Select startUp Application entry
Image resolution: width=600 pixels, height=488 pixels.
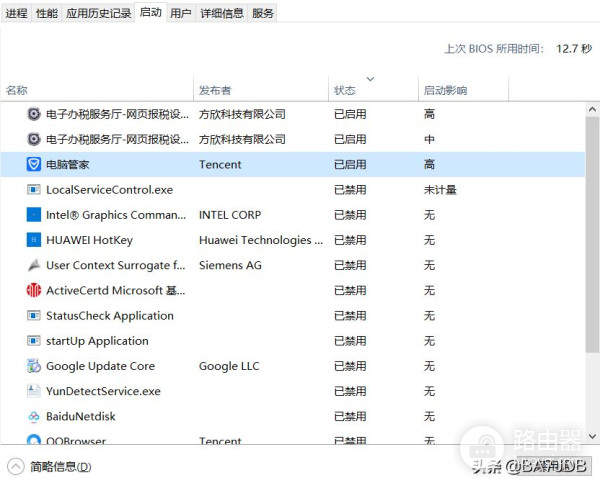97,341
